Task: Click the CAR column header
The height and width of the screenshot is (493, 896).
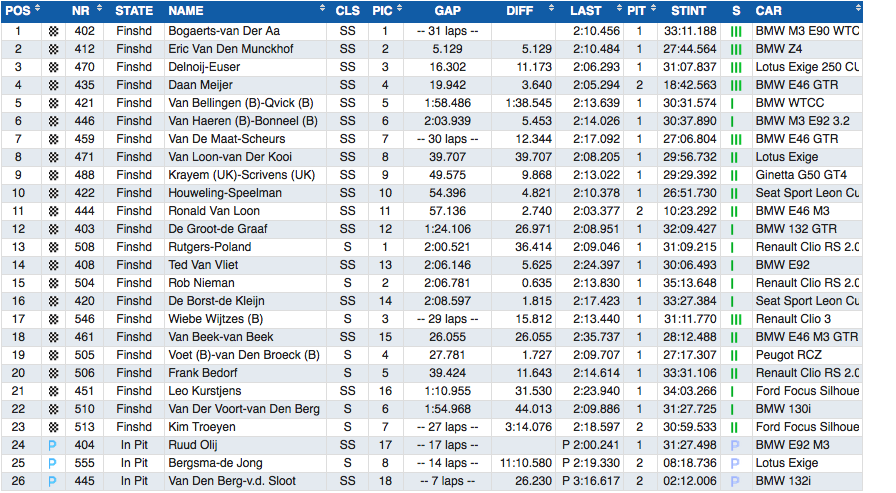Action: (770, 10)
